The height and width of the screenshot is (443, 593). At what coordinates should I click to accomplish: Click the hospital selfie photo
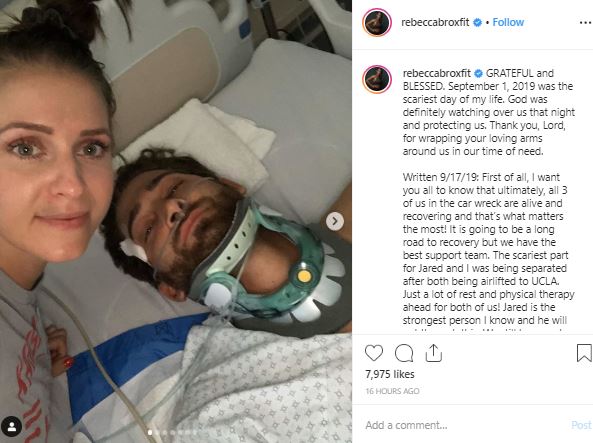click(176, 221)
